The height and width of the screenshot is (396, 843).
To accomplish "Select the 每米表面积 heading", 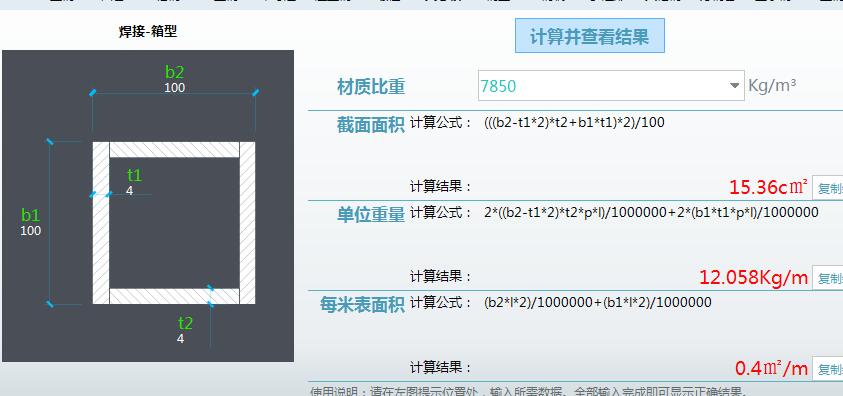I will (362, 305).
